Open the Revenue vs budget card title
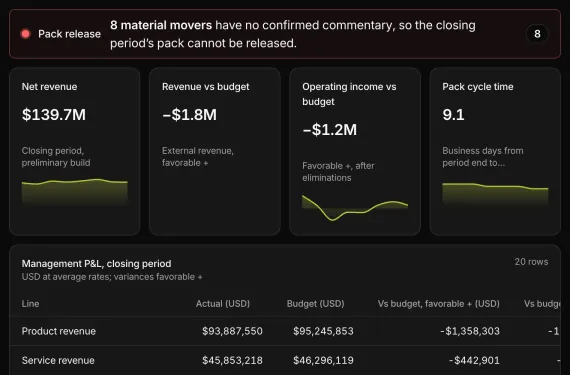The height and width of the screenshot is (375, 570). click(x=206, y=86)
